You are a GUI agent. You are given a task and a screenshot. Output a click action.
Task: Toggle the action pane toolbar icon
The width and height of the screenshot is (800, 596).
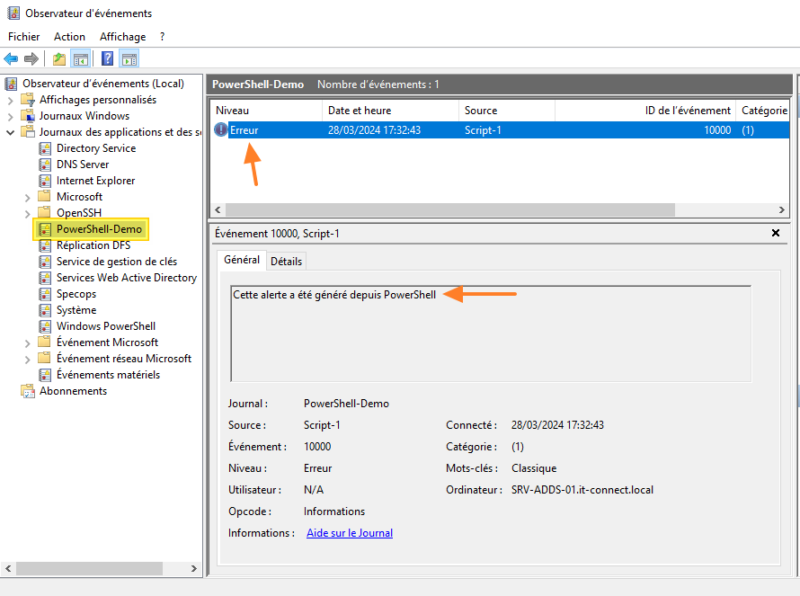point(129,59)
